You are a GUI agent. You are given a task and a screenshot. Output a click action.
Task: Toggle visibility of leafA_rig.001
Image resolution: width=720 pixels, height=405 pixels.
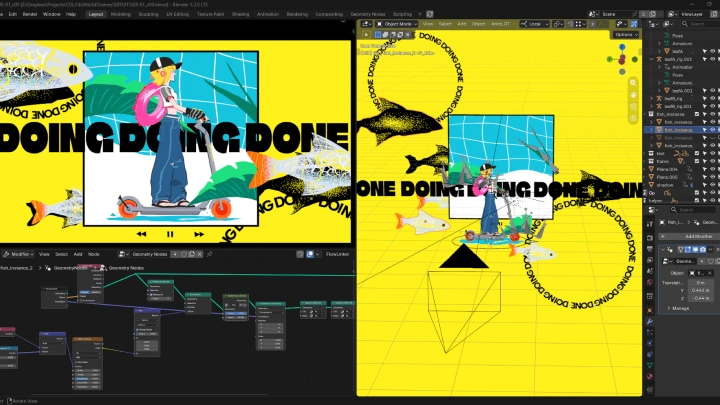coord(713,59)
